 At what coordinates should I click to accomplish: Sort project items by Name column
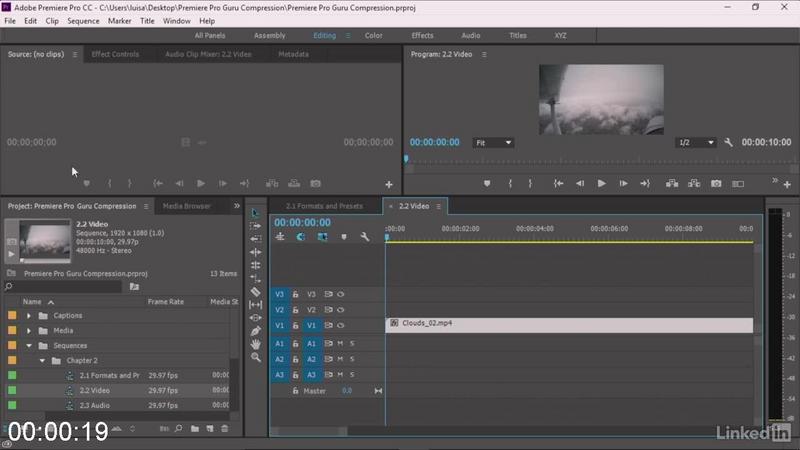[x=32, y=302]
